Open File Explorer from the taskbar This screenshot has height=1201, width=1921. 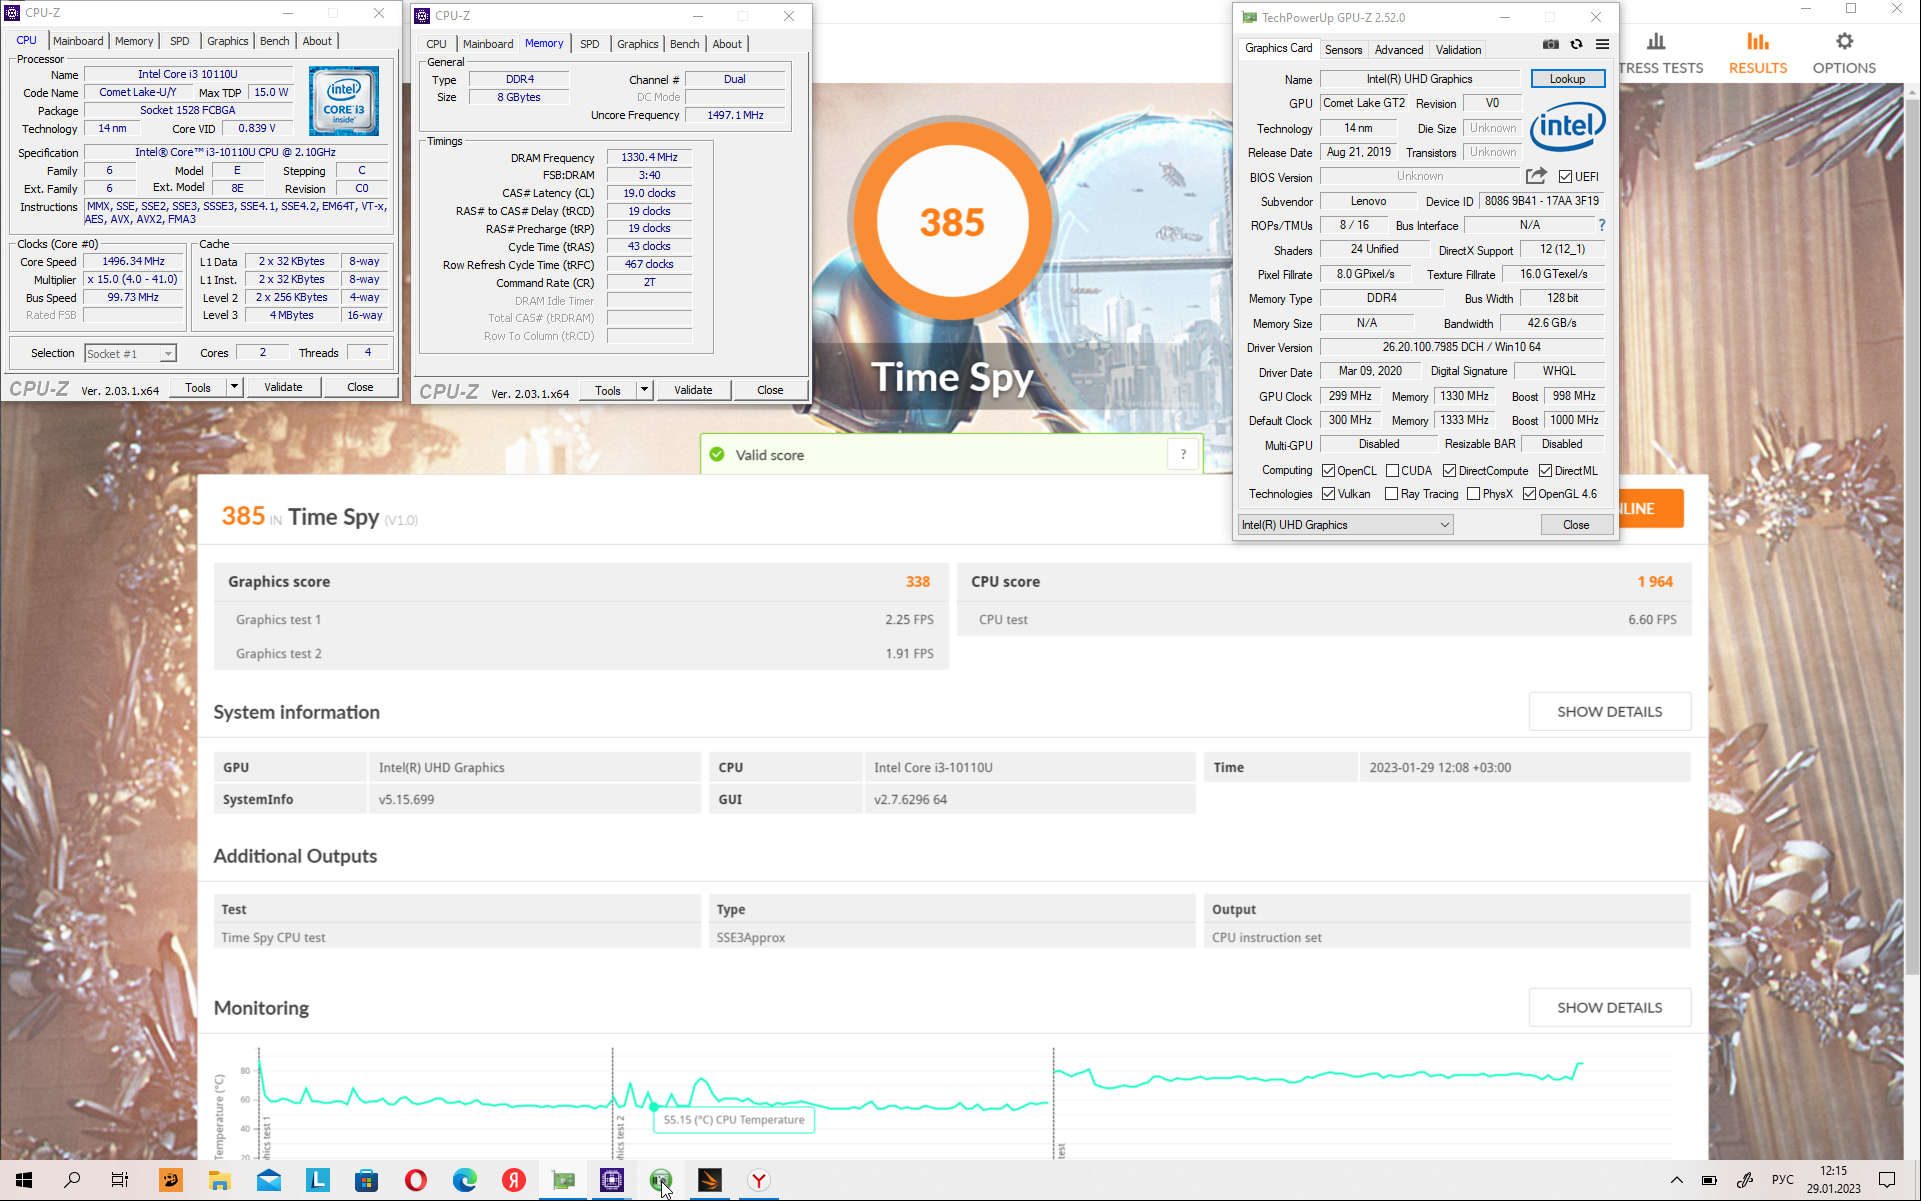pos(219,1180)
